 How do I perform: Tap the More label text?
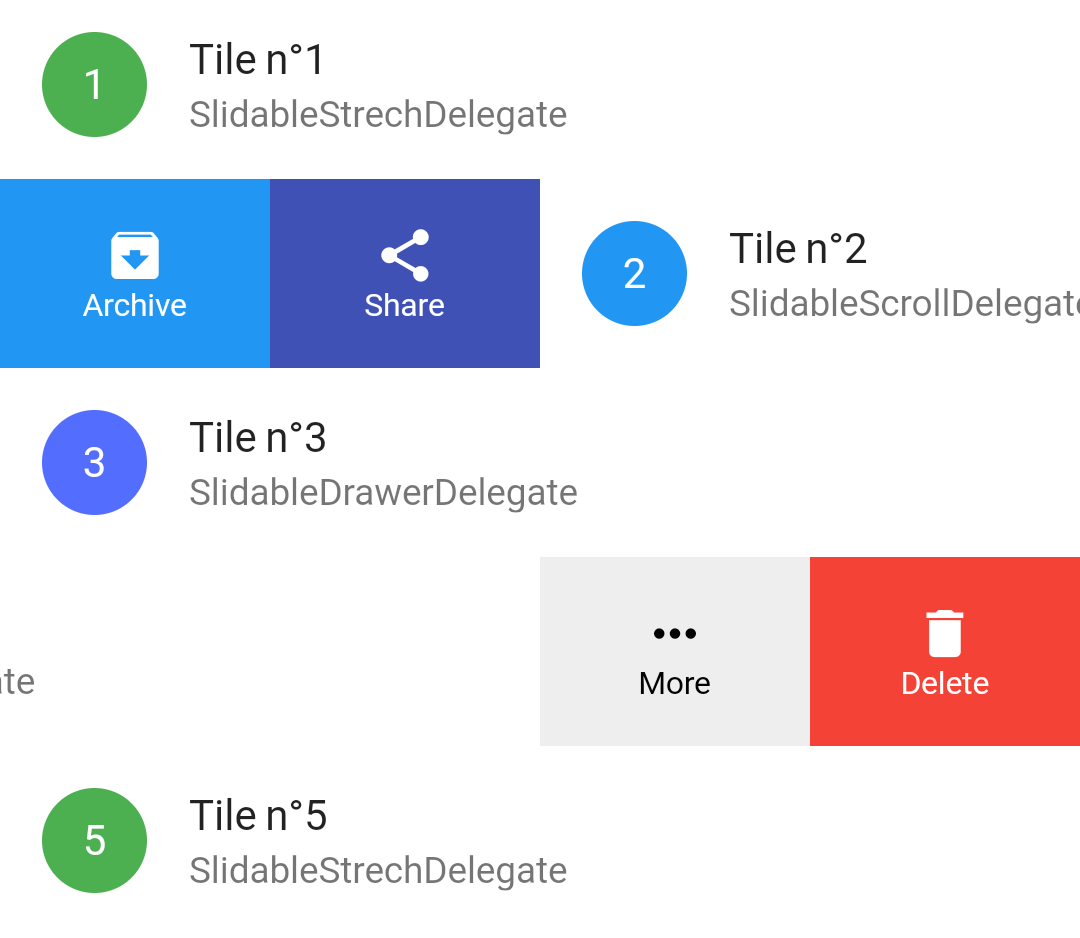pyautogui.click(x=675, y=683)
